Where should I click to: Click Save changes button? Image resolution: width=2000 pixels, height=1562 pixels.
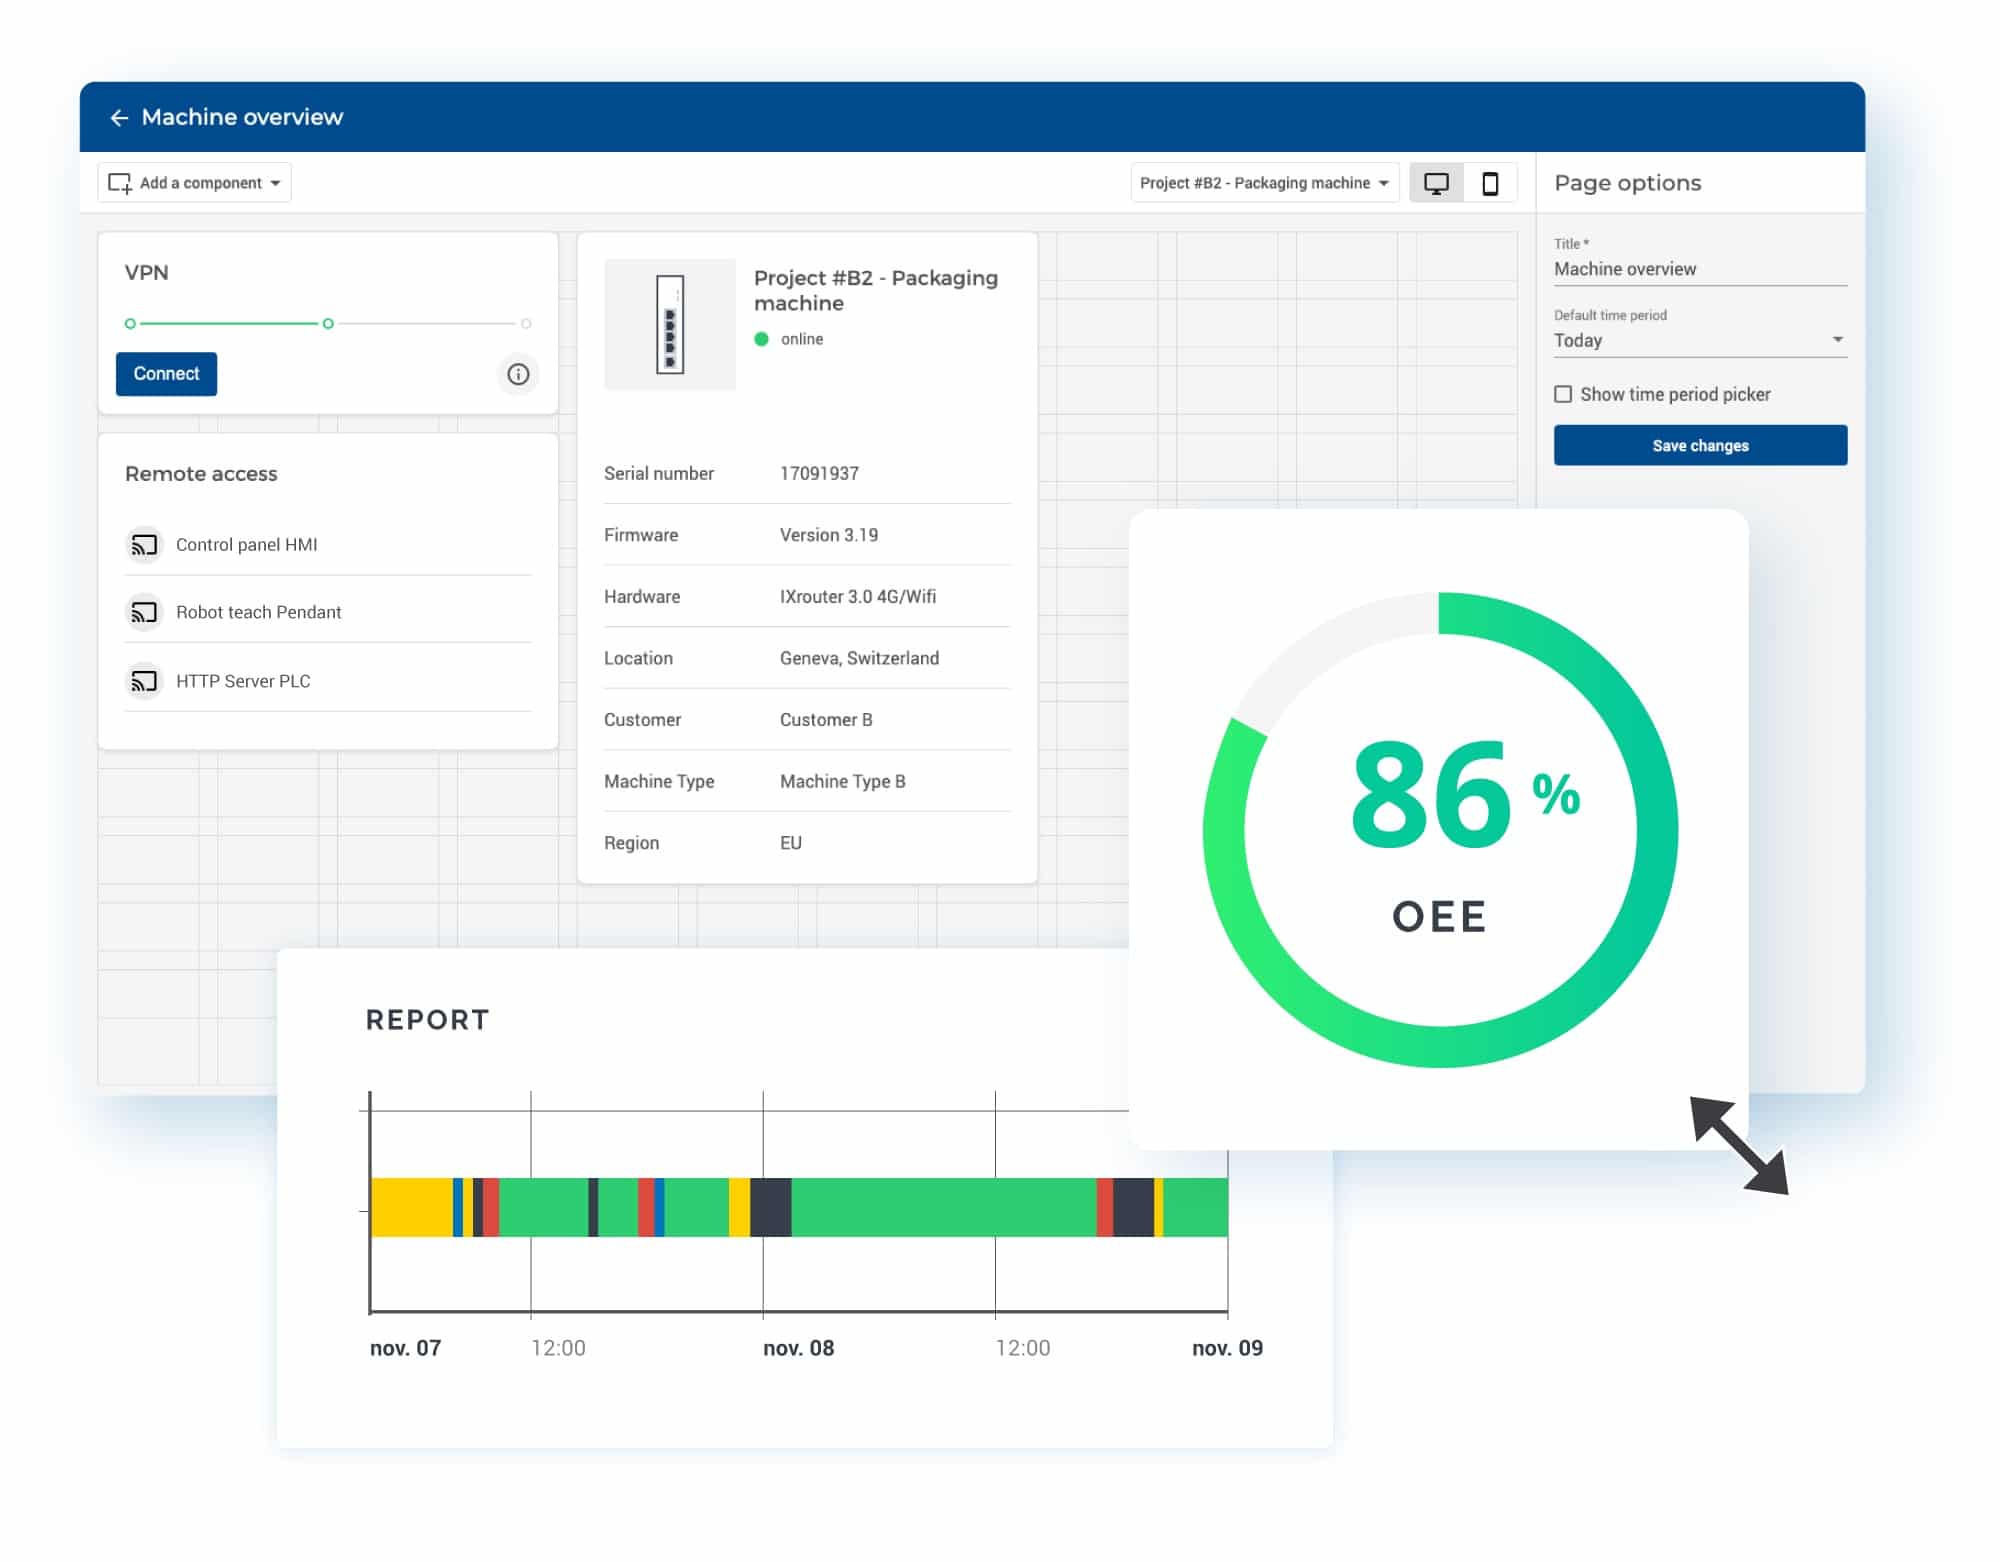(1700, 445)
